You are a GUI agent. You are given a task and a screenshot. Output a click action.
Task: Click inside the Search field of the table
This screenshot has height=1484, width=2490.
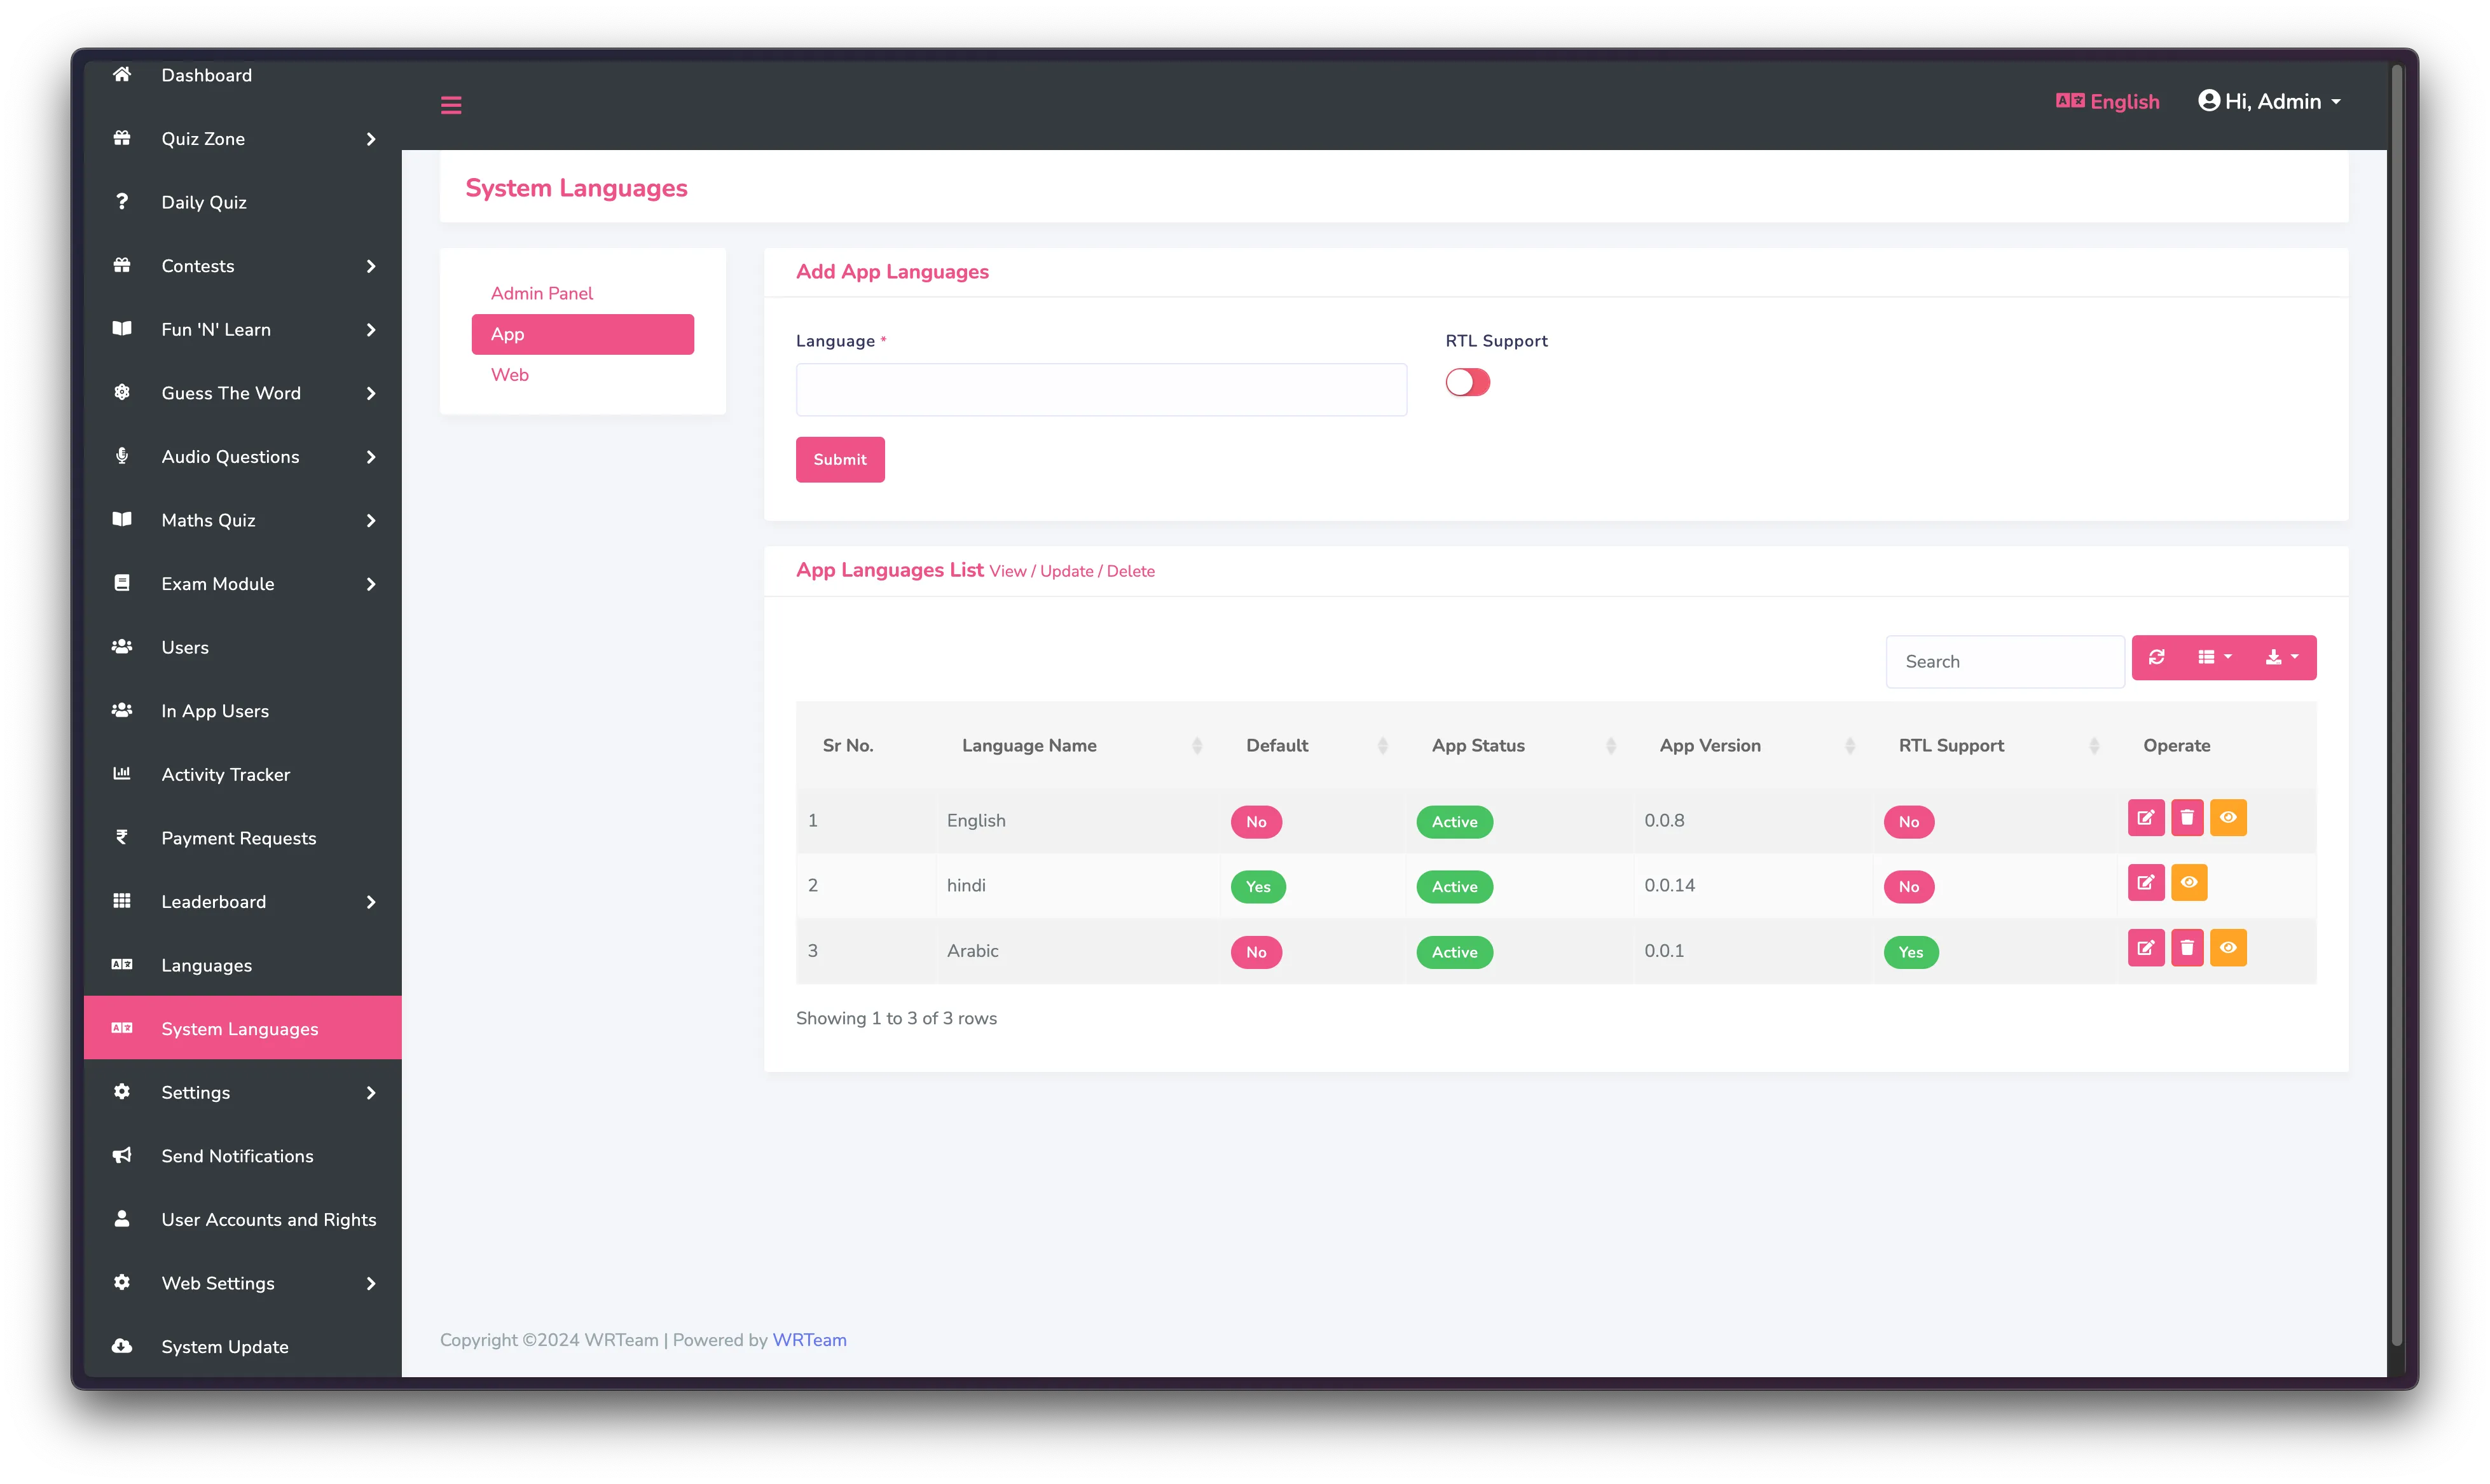[x=2004, y=661]
